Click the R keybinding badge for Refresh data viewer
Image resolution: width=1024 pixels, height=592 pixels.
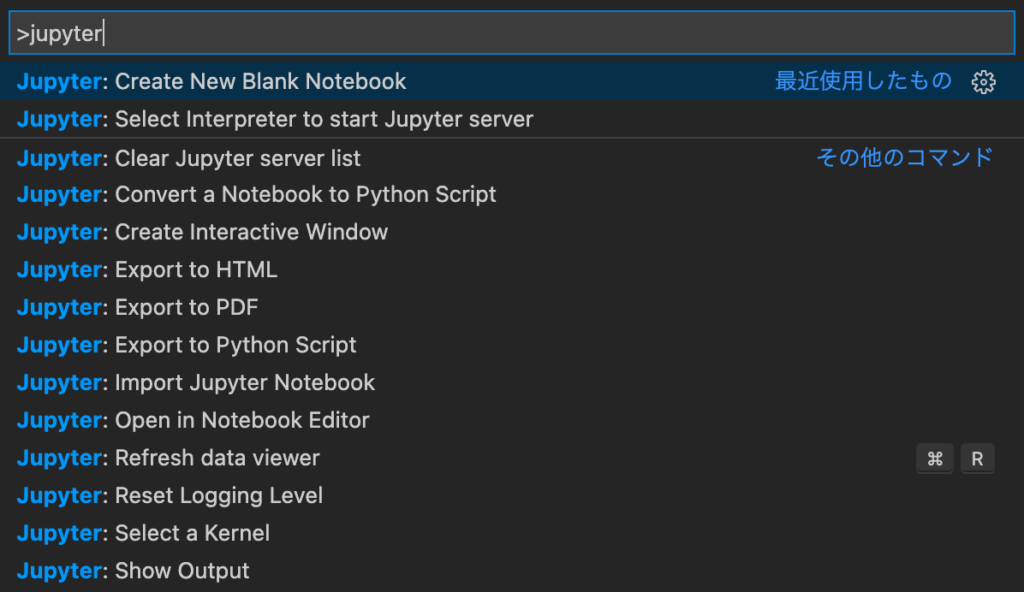[977, 459]
